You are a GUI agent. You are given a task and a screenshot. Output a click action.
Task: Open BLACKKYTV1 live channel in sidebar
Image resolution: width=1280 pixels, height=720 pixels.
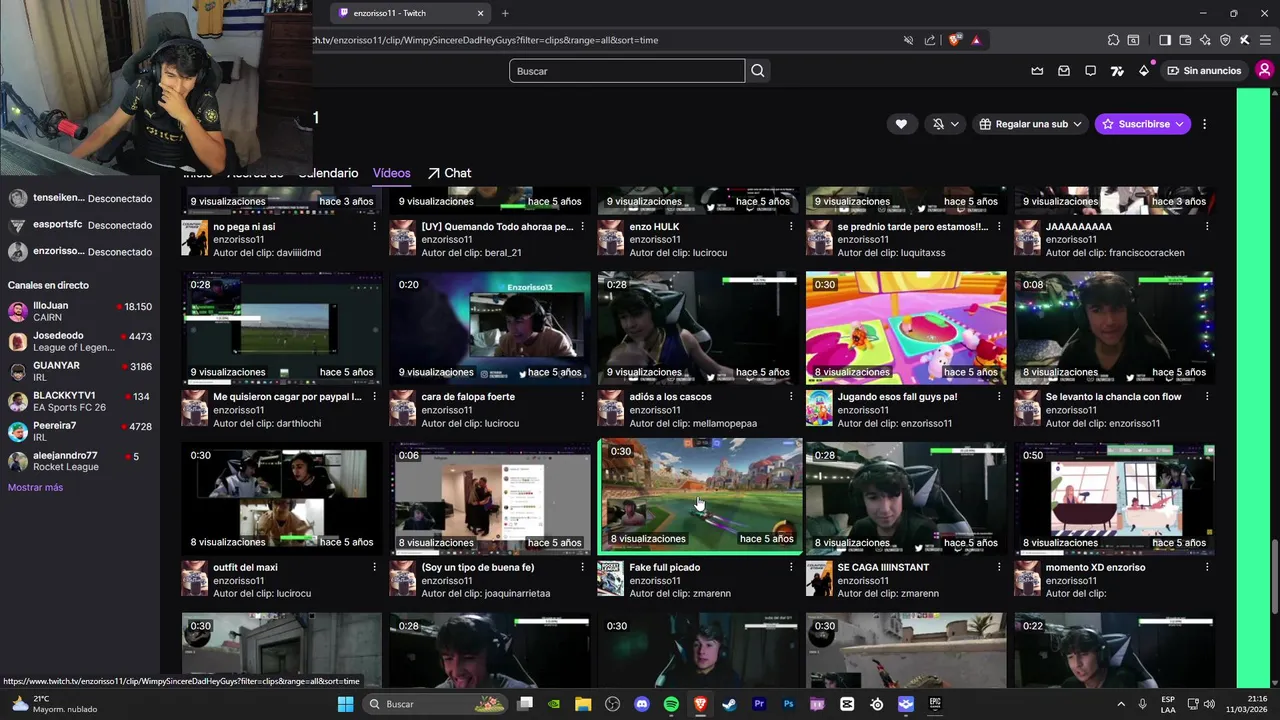80,401
